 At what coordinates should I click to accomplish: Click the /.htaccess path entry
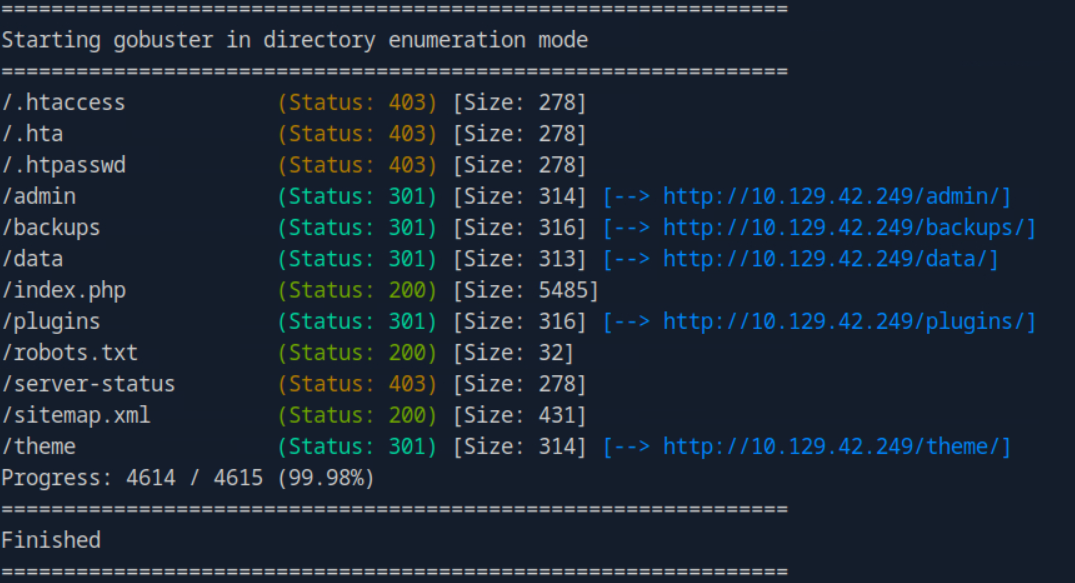[x=64, y=103]
